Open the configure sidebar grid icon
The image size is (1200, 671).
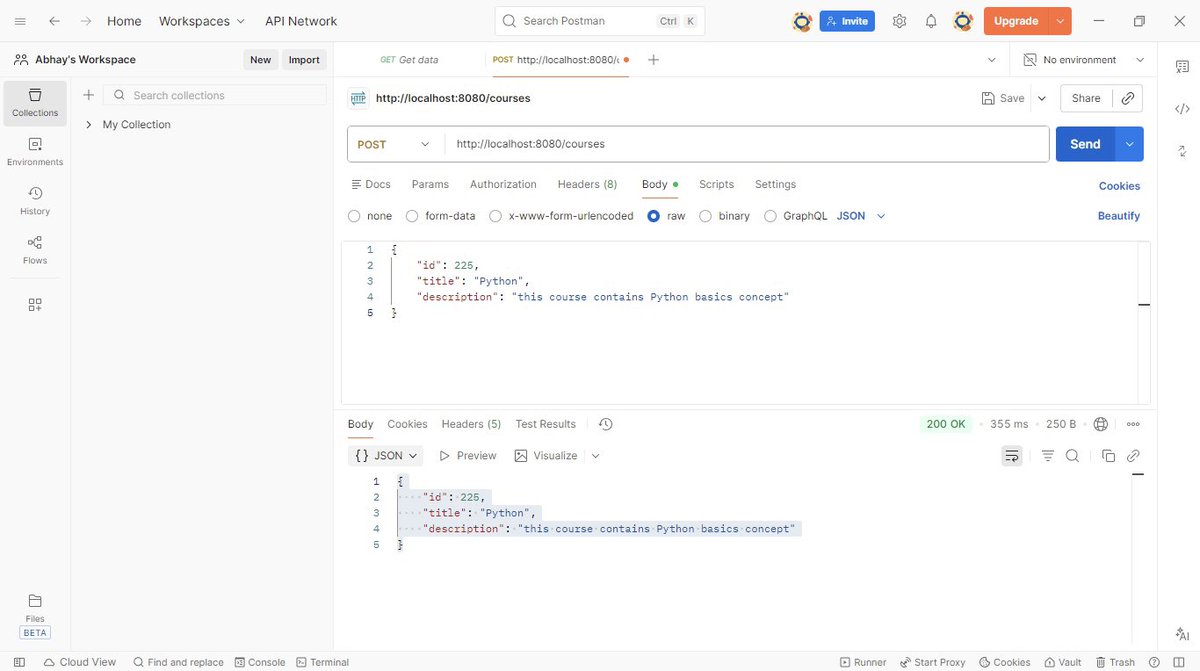click(35, 305)
